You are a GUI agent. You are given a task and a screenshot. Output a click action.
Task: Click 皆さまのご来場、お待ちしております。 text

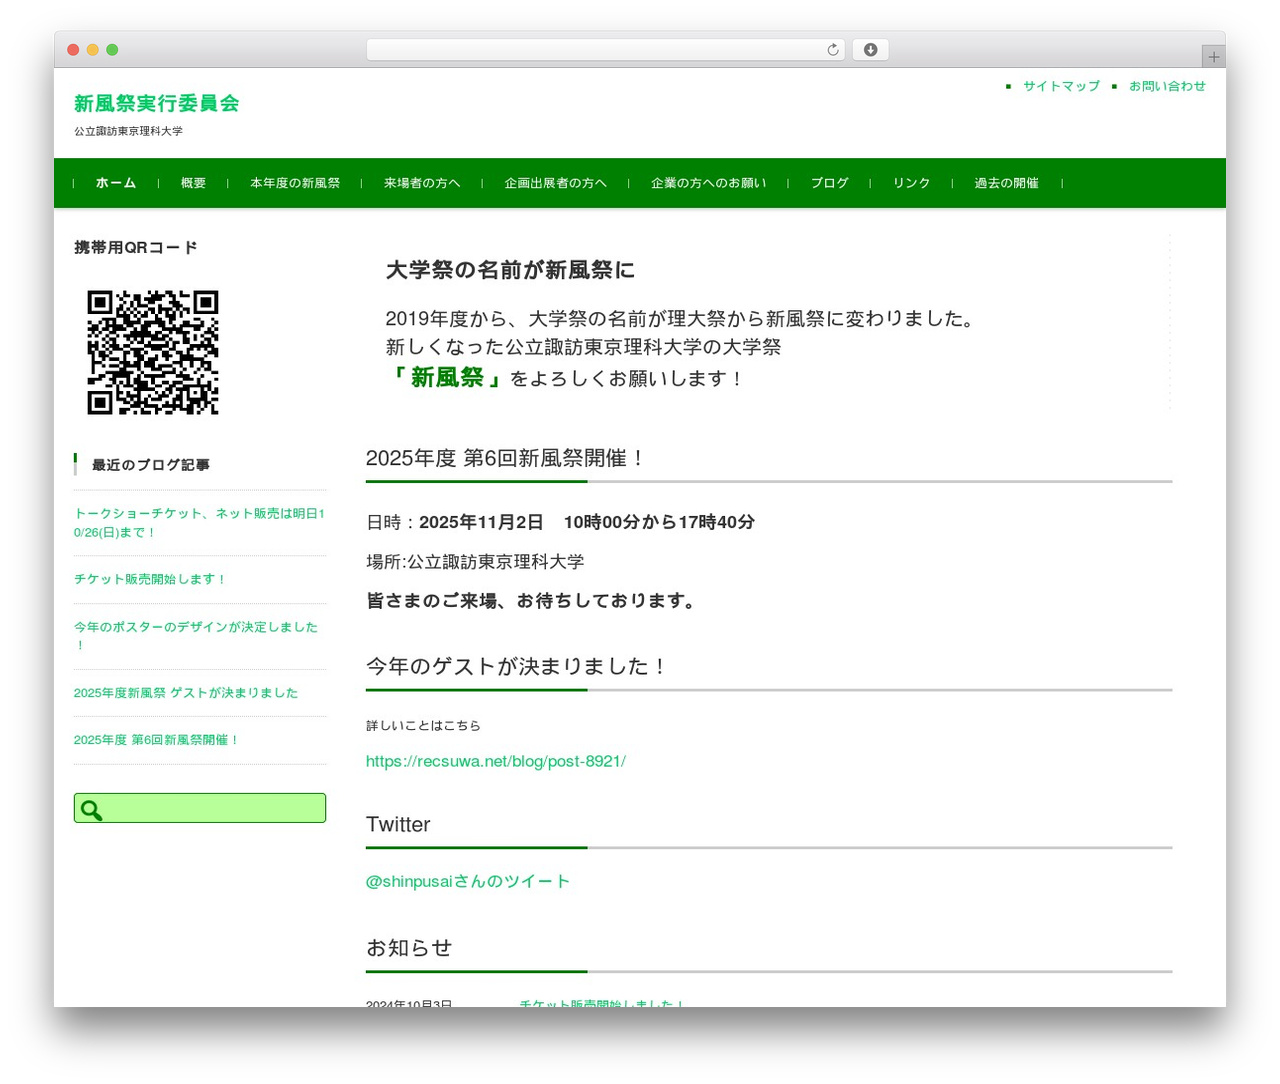(x=534, y=601)
